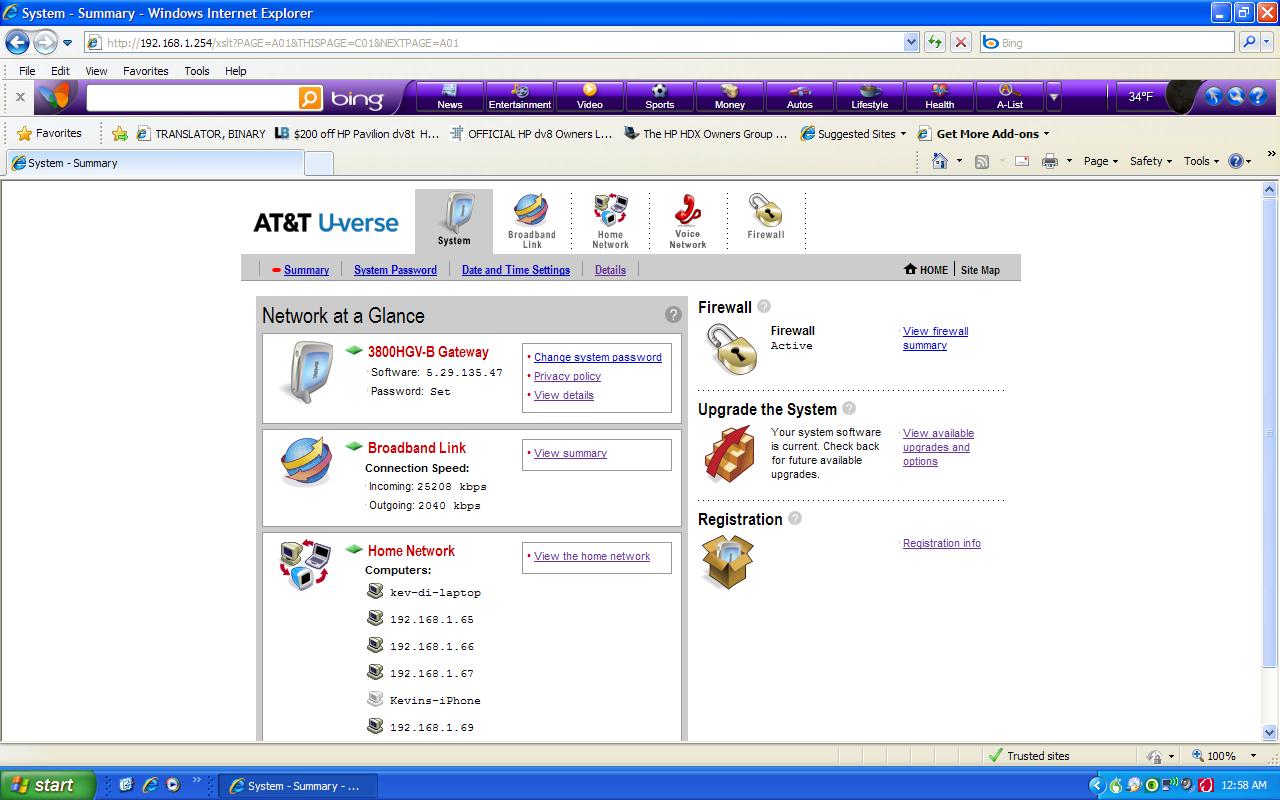Screen dimensions: 1280x800
Task: Click the Stop loading button
Action: [961, 42]
